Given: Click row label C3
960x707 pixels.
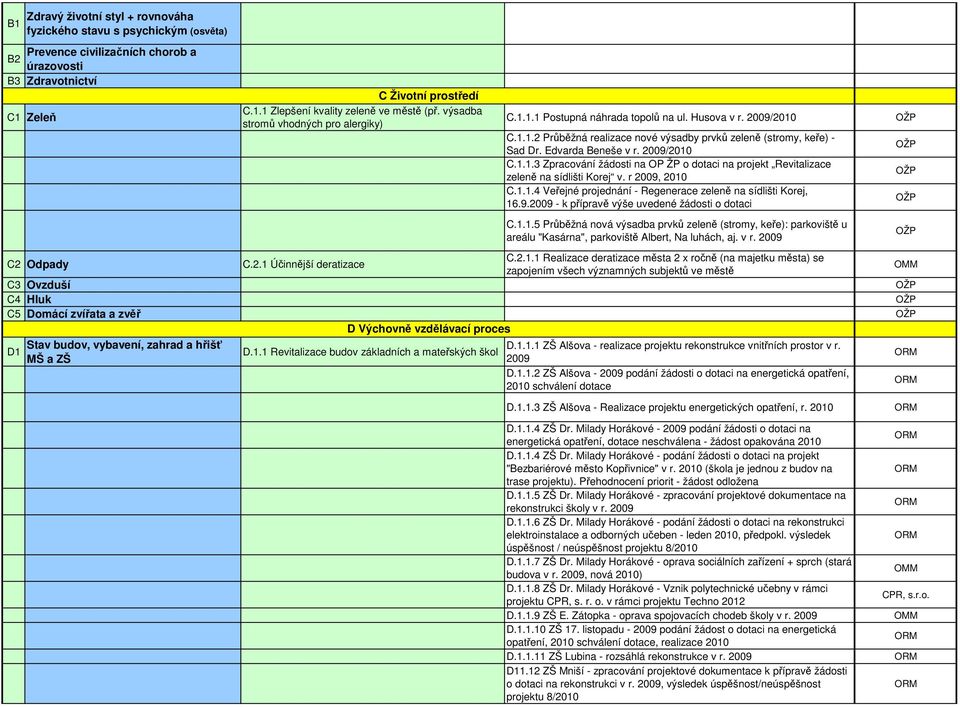Looking at the screenshot, I should tap(13, 285).
